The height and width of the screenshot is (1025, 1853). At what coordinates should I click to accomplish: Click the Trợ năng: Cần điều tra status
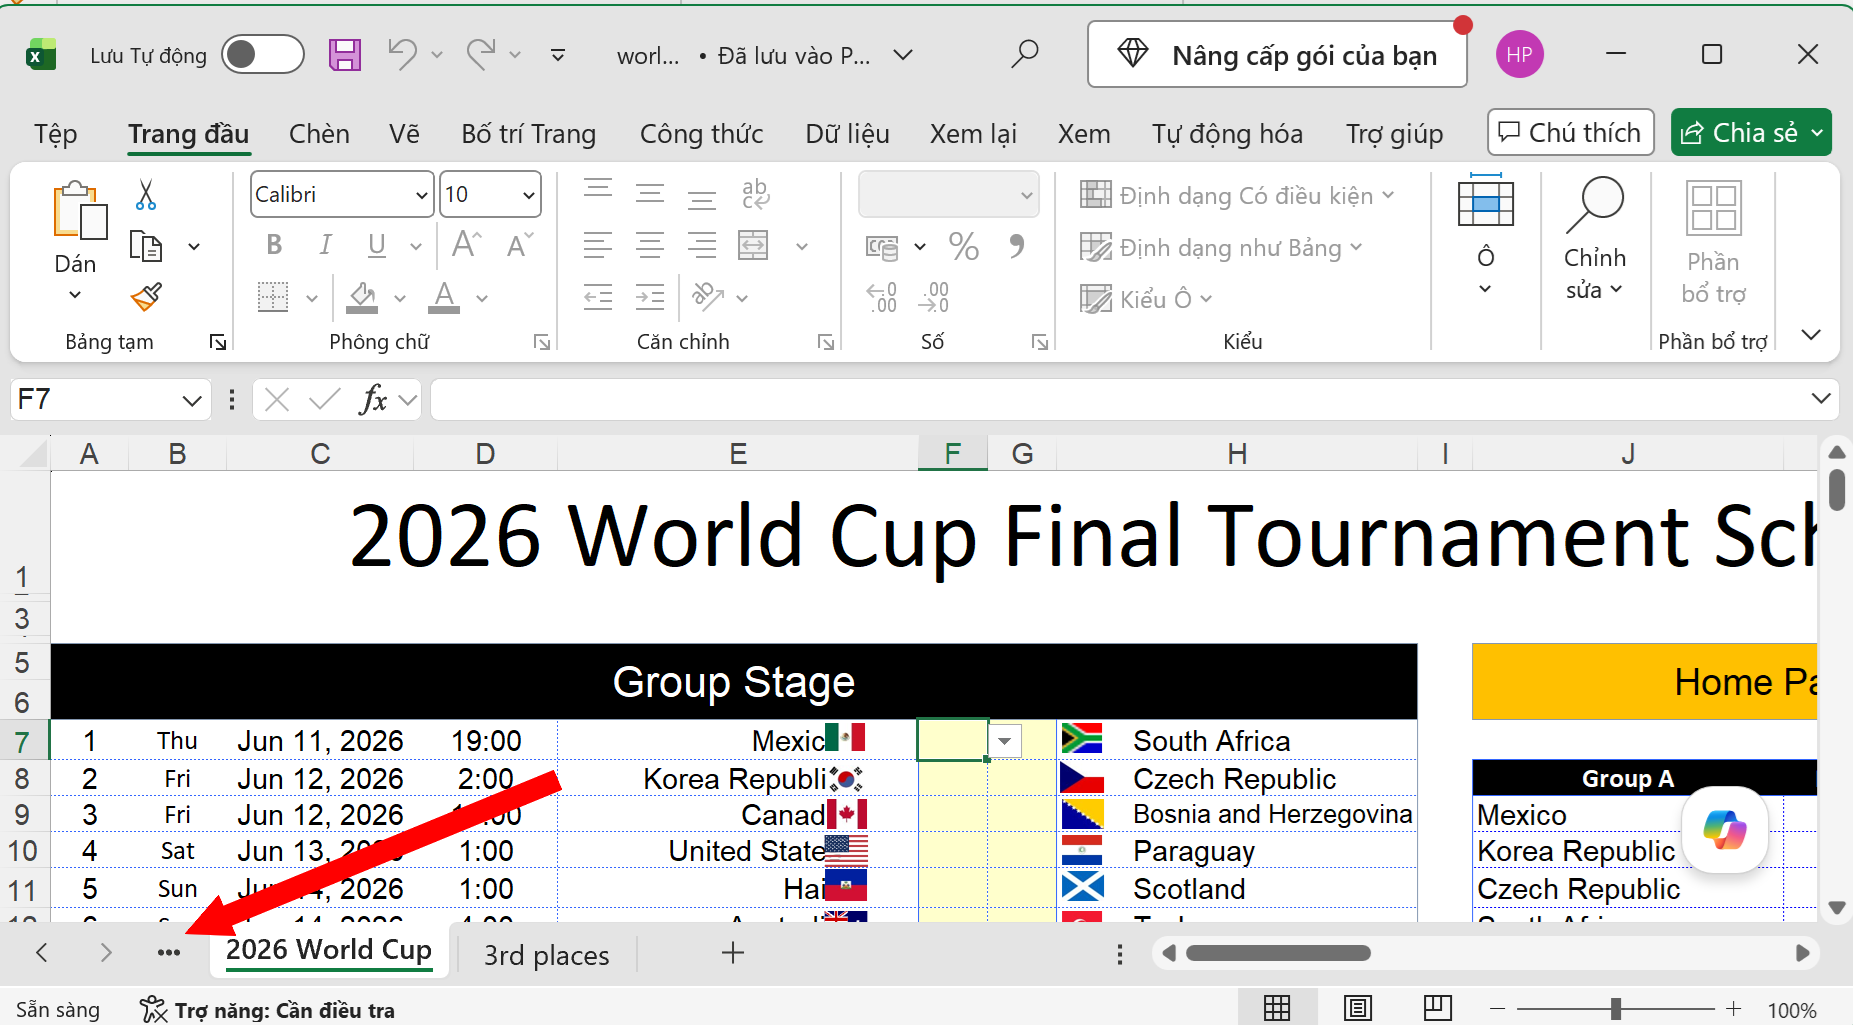[x=267, y=1010]
